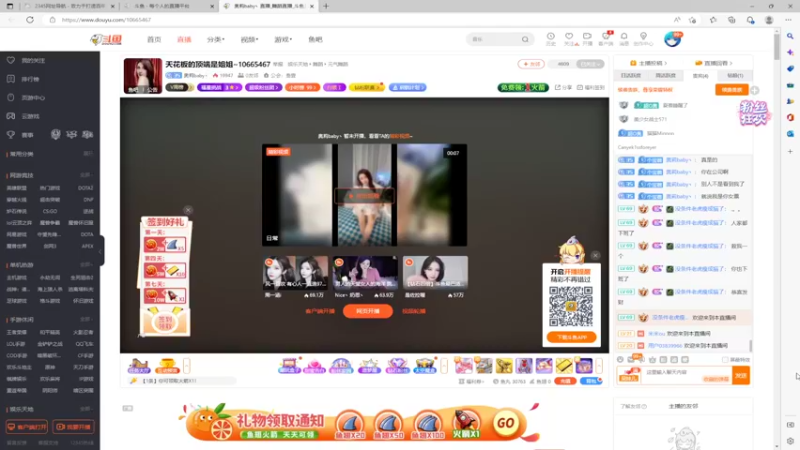
Task: Click the plus circle icon in chat panel
Action: click(755, 90)
